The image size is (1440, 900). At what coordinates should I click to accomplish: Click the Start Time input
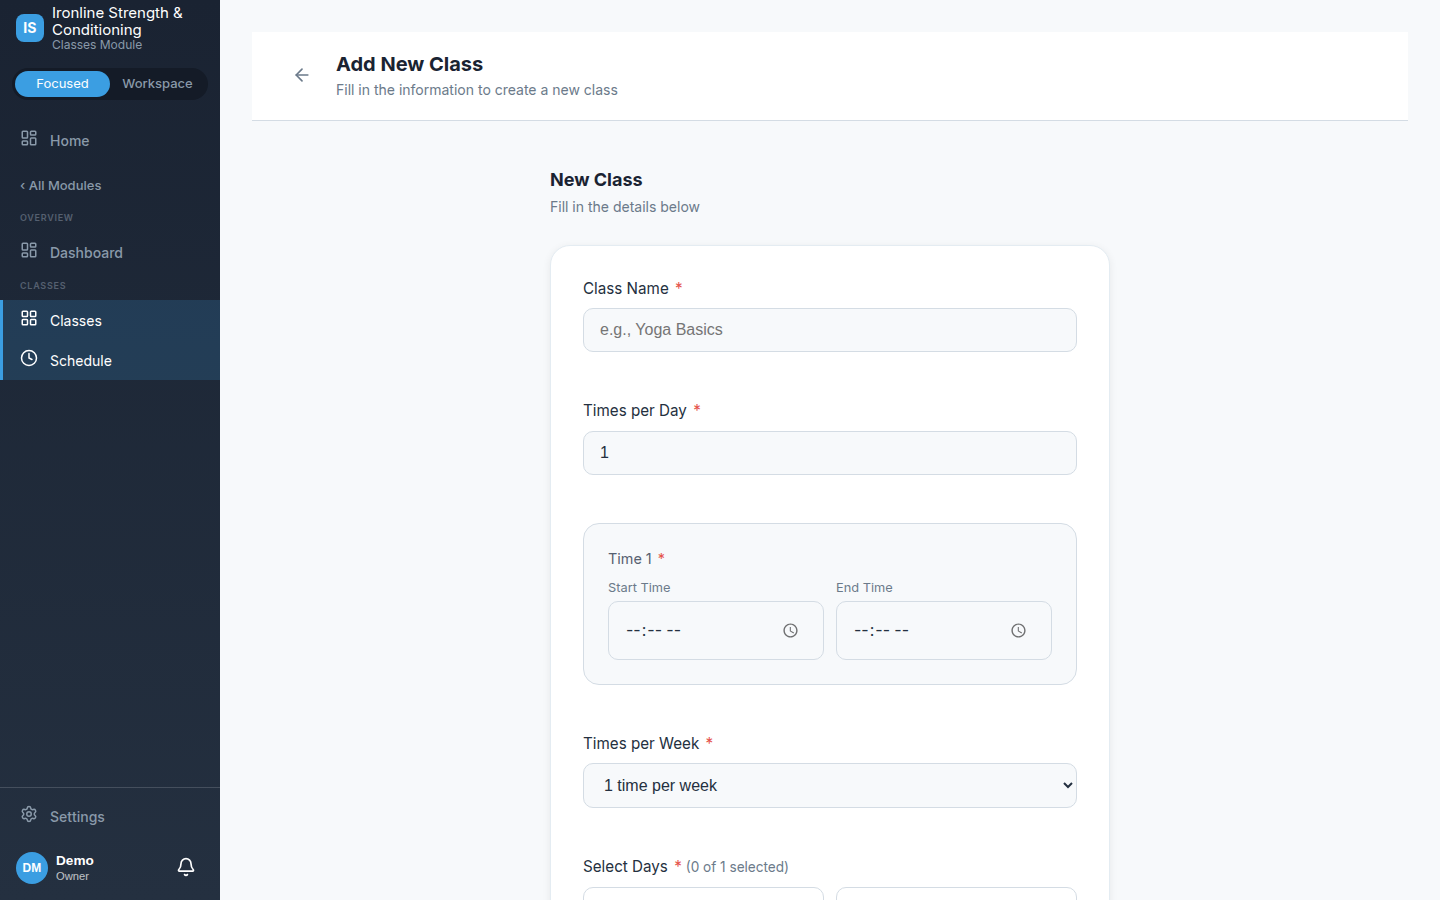[716, 631]
